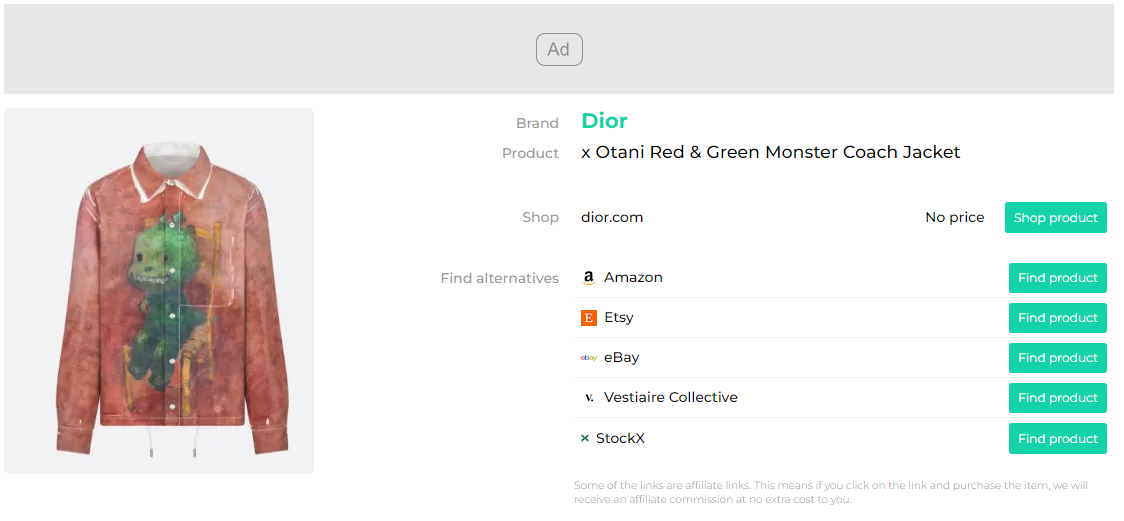Select the Etsy alternative text

tap(619, 318)
